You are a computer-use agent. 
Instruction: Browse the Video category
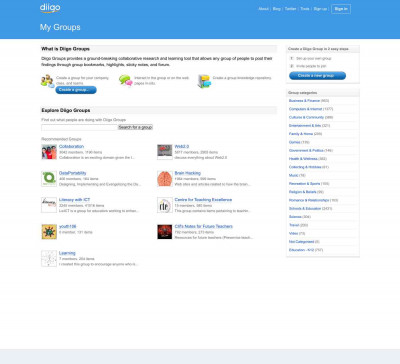pyautogui.click(x=293, y=233)
